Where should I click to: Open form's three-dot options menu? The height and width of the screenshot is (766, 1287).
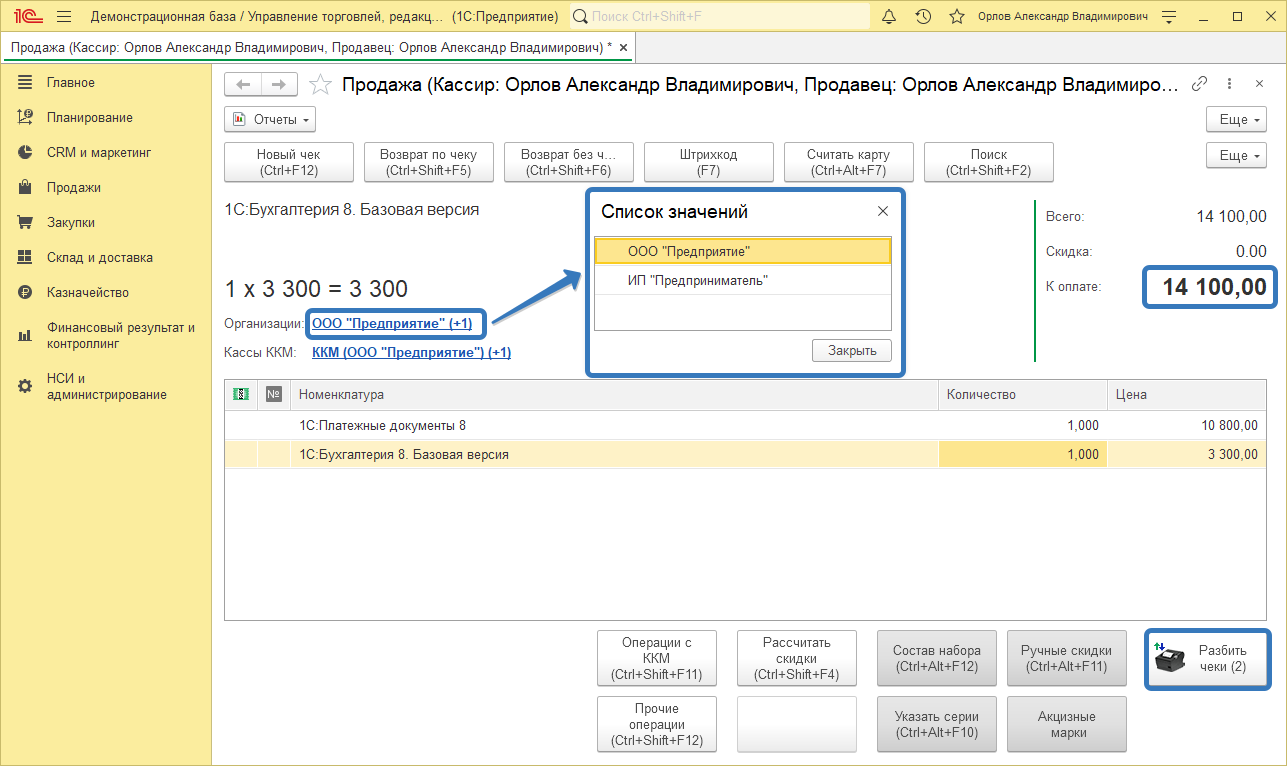1229,84
